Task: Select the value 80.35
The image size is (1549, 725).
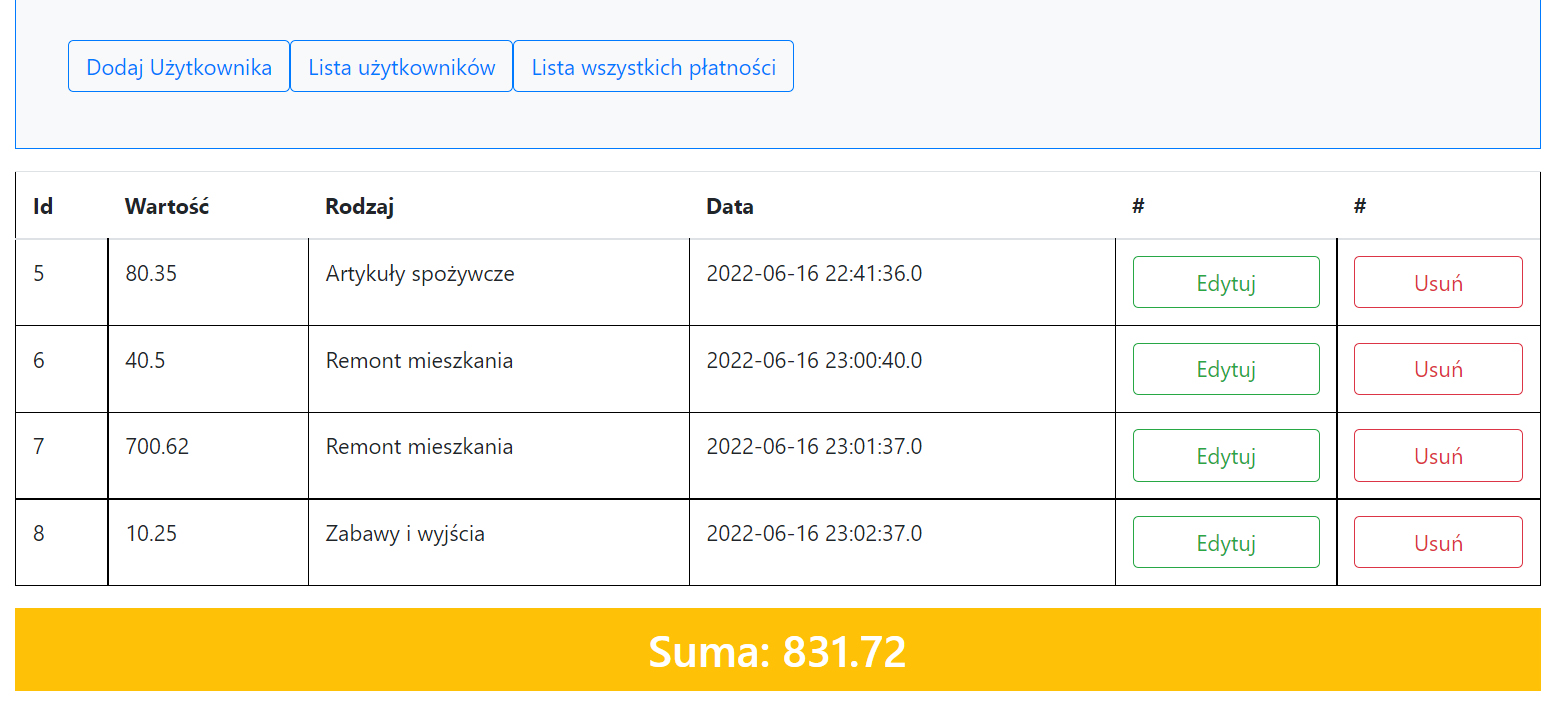Action: [x=151, y=273]
